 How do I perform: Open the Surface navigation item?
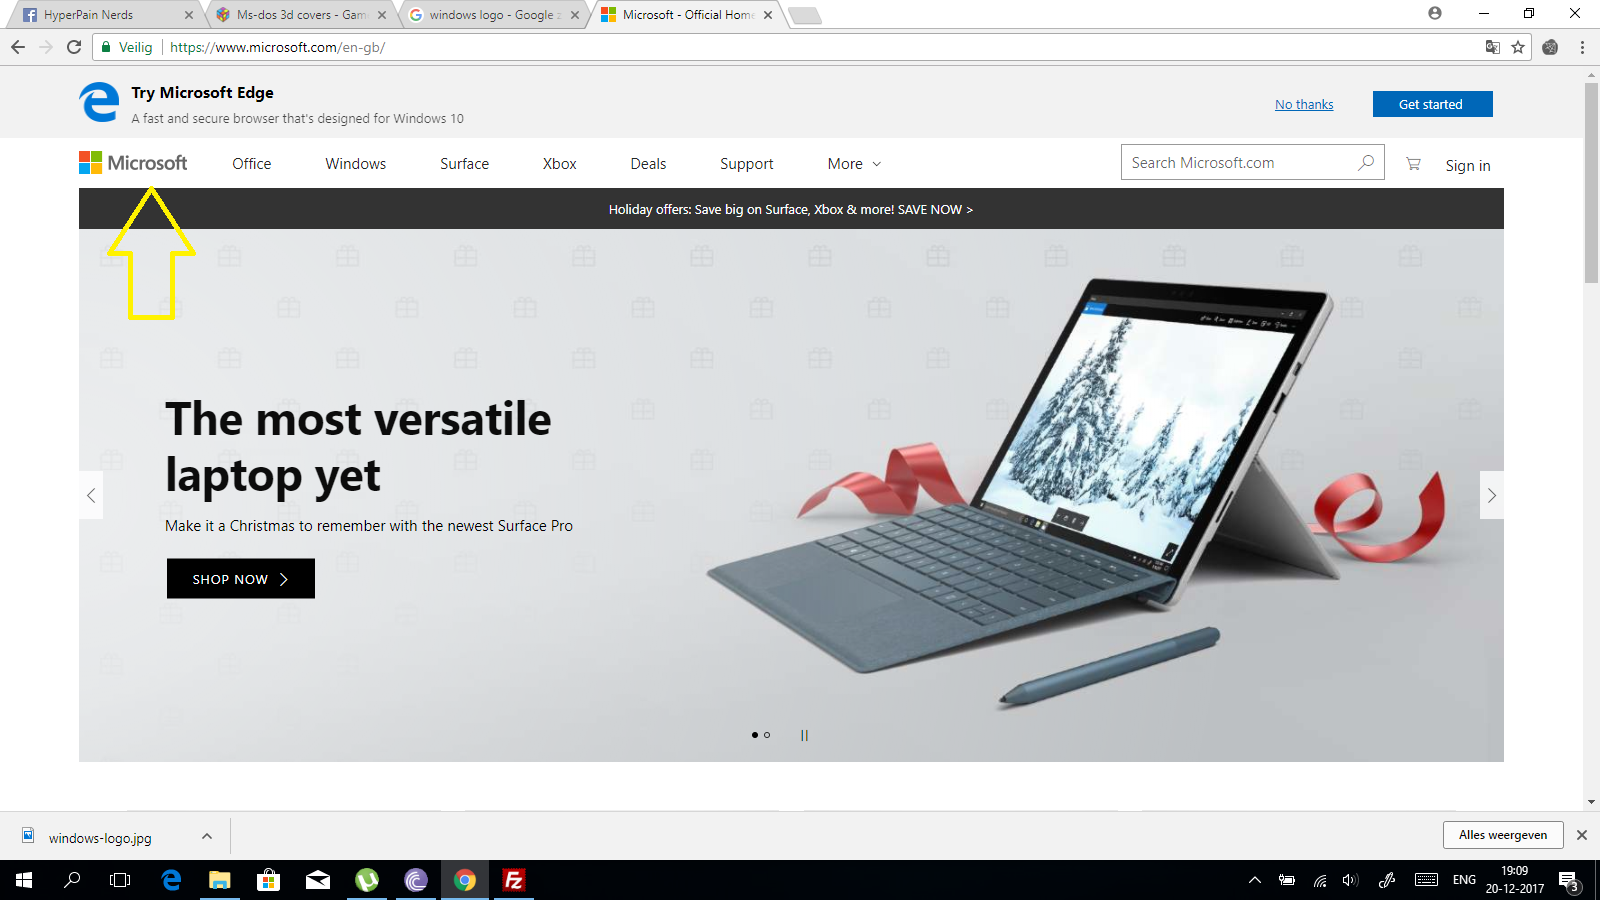464,164
